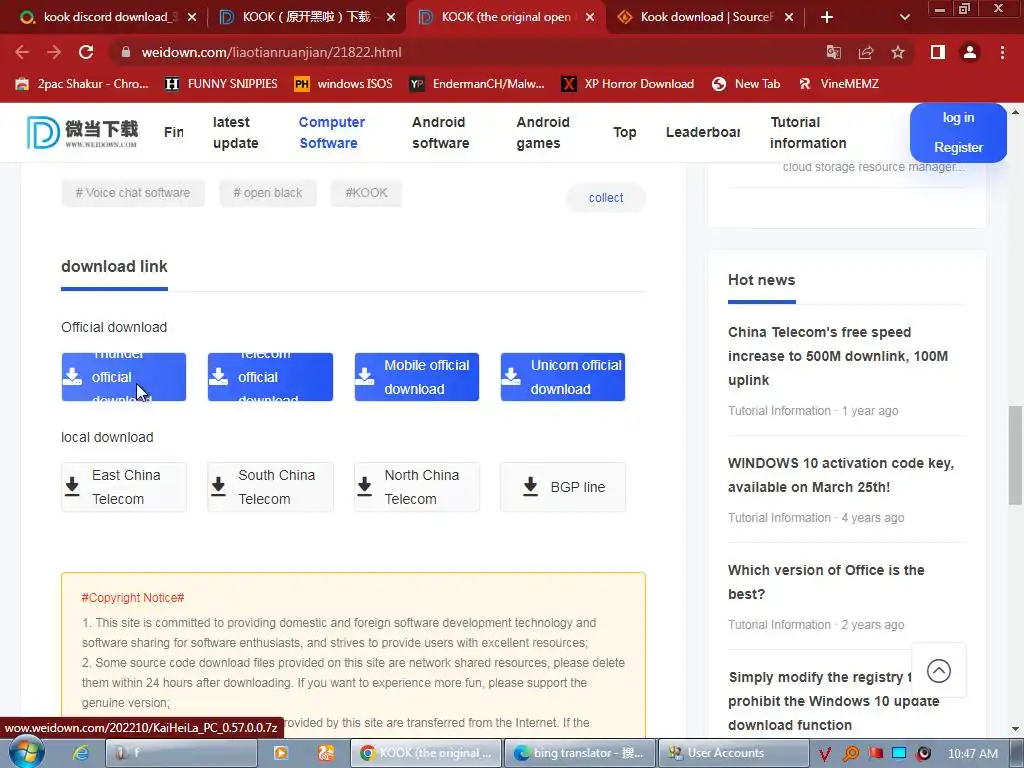
Task: Open the Android games menu item
Action: [x=543, y=133]
